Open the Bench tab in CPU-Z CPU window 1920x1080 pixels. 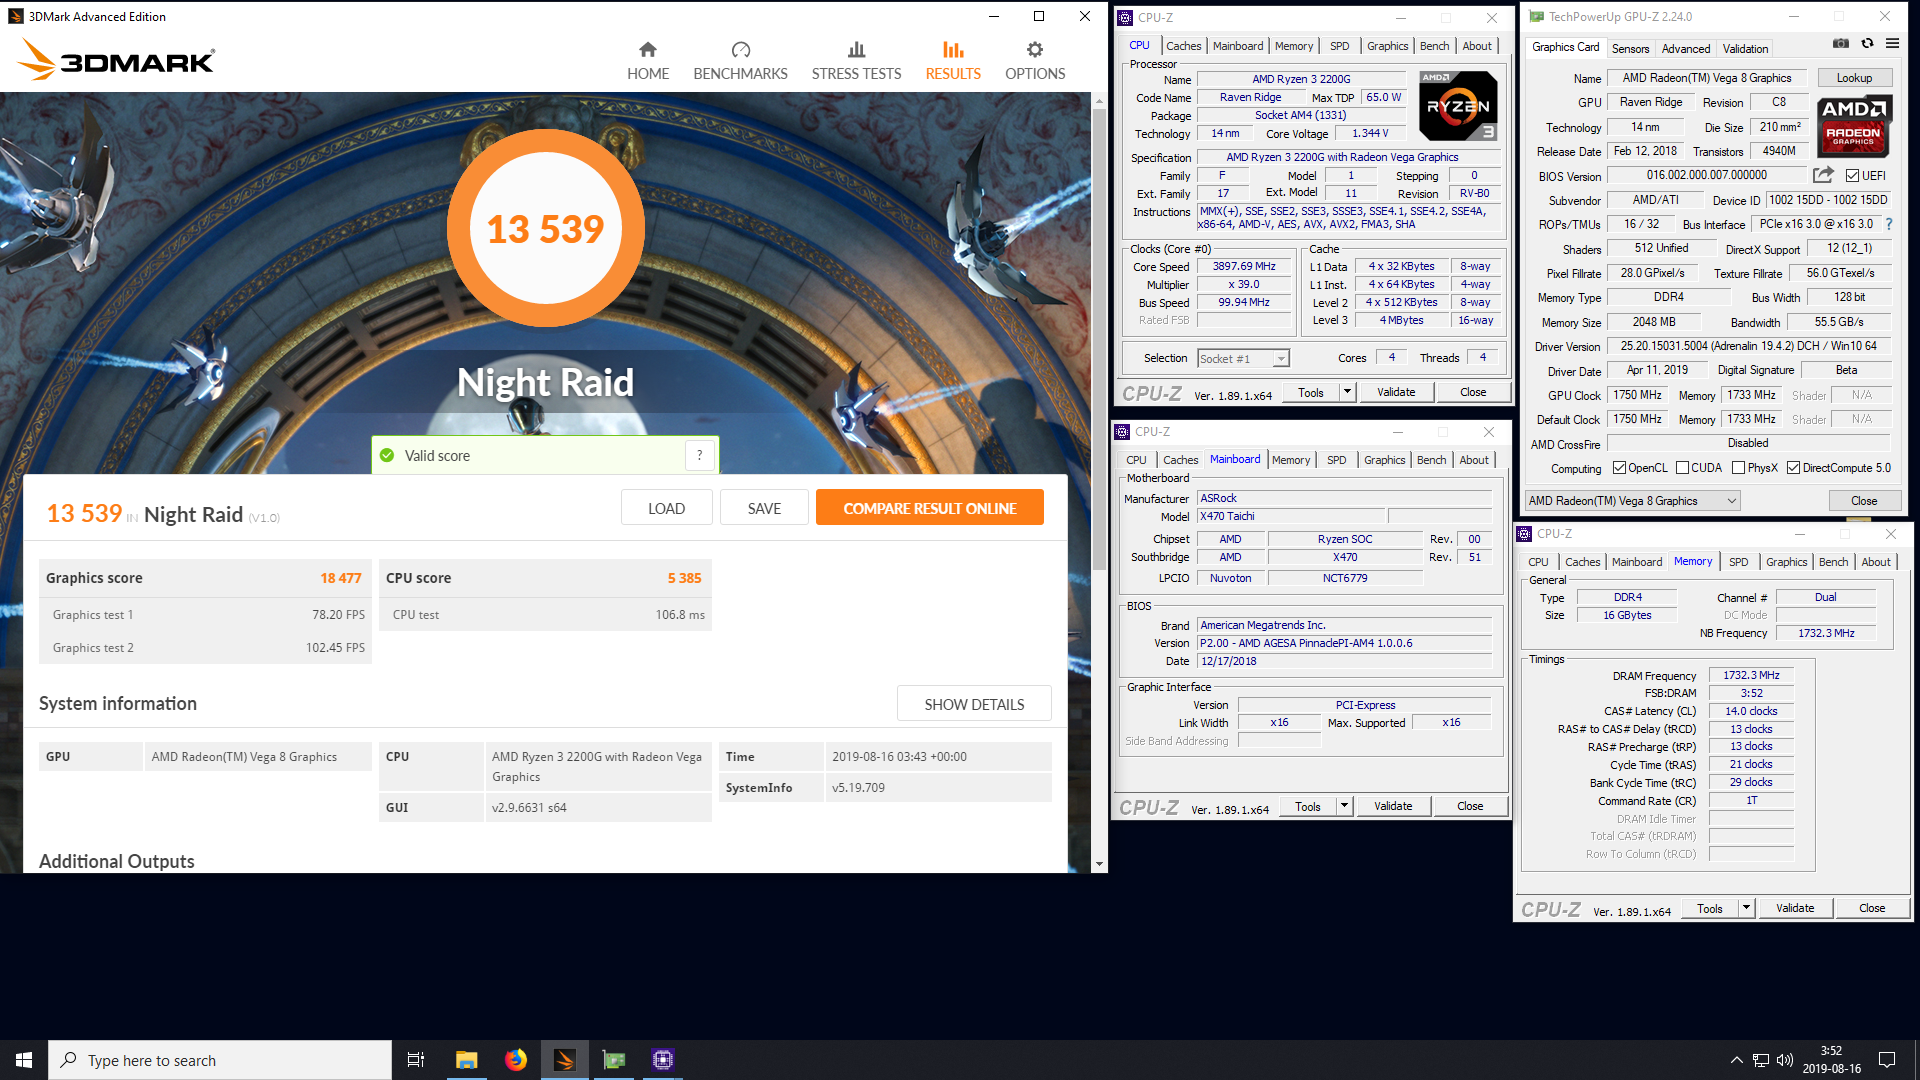pos(1434,46)
